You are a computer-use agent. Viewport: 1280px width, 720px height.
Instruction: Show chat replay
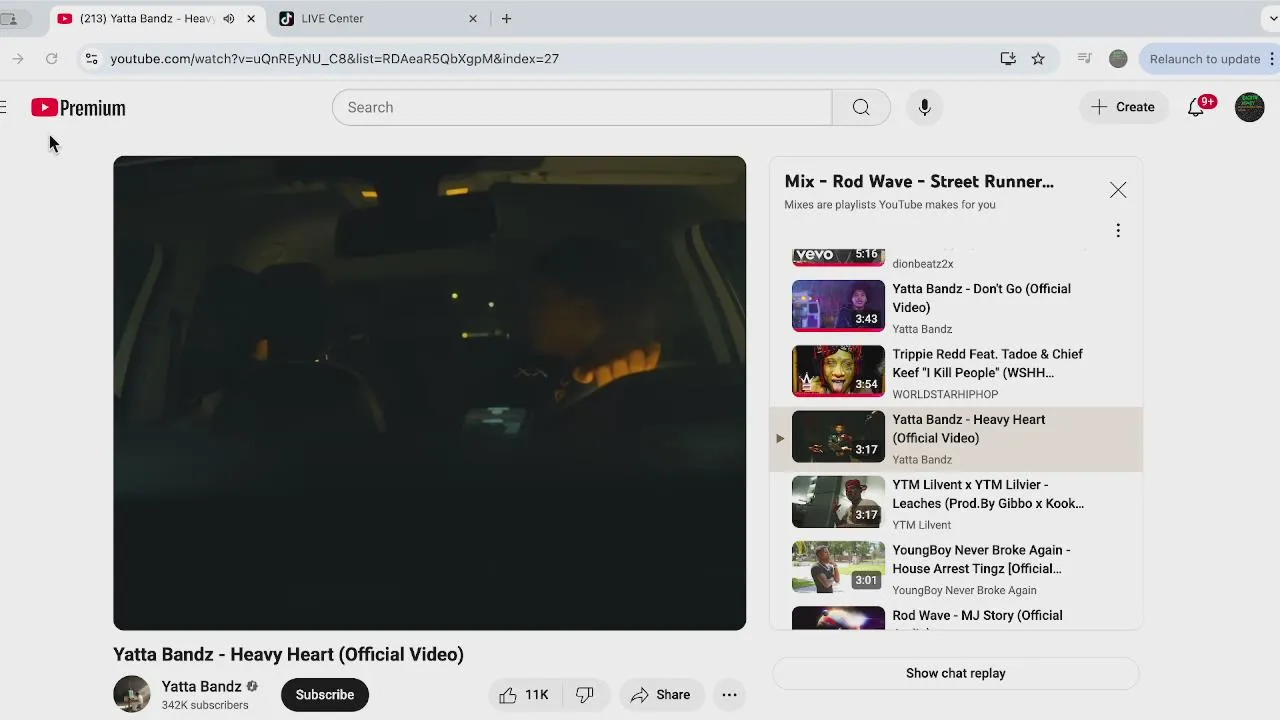956,673
